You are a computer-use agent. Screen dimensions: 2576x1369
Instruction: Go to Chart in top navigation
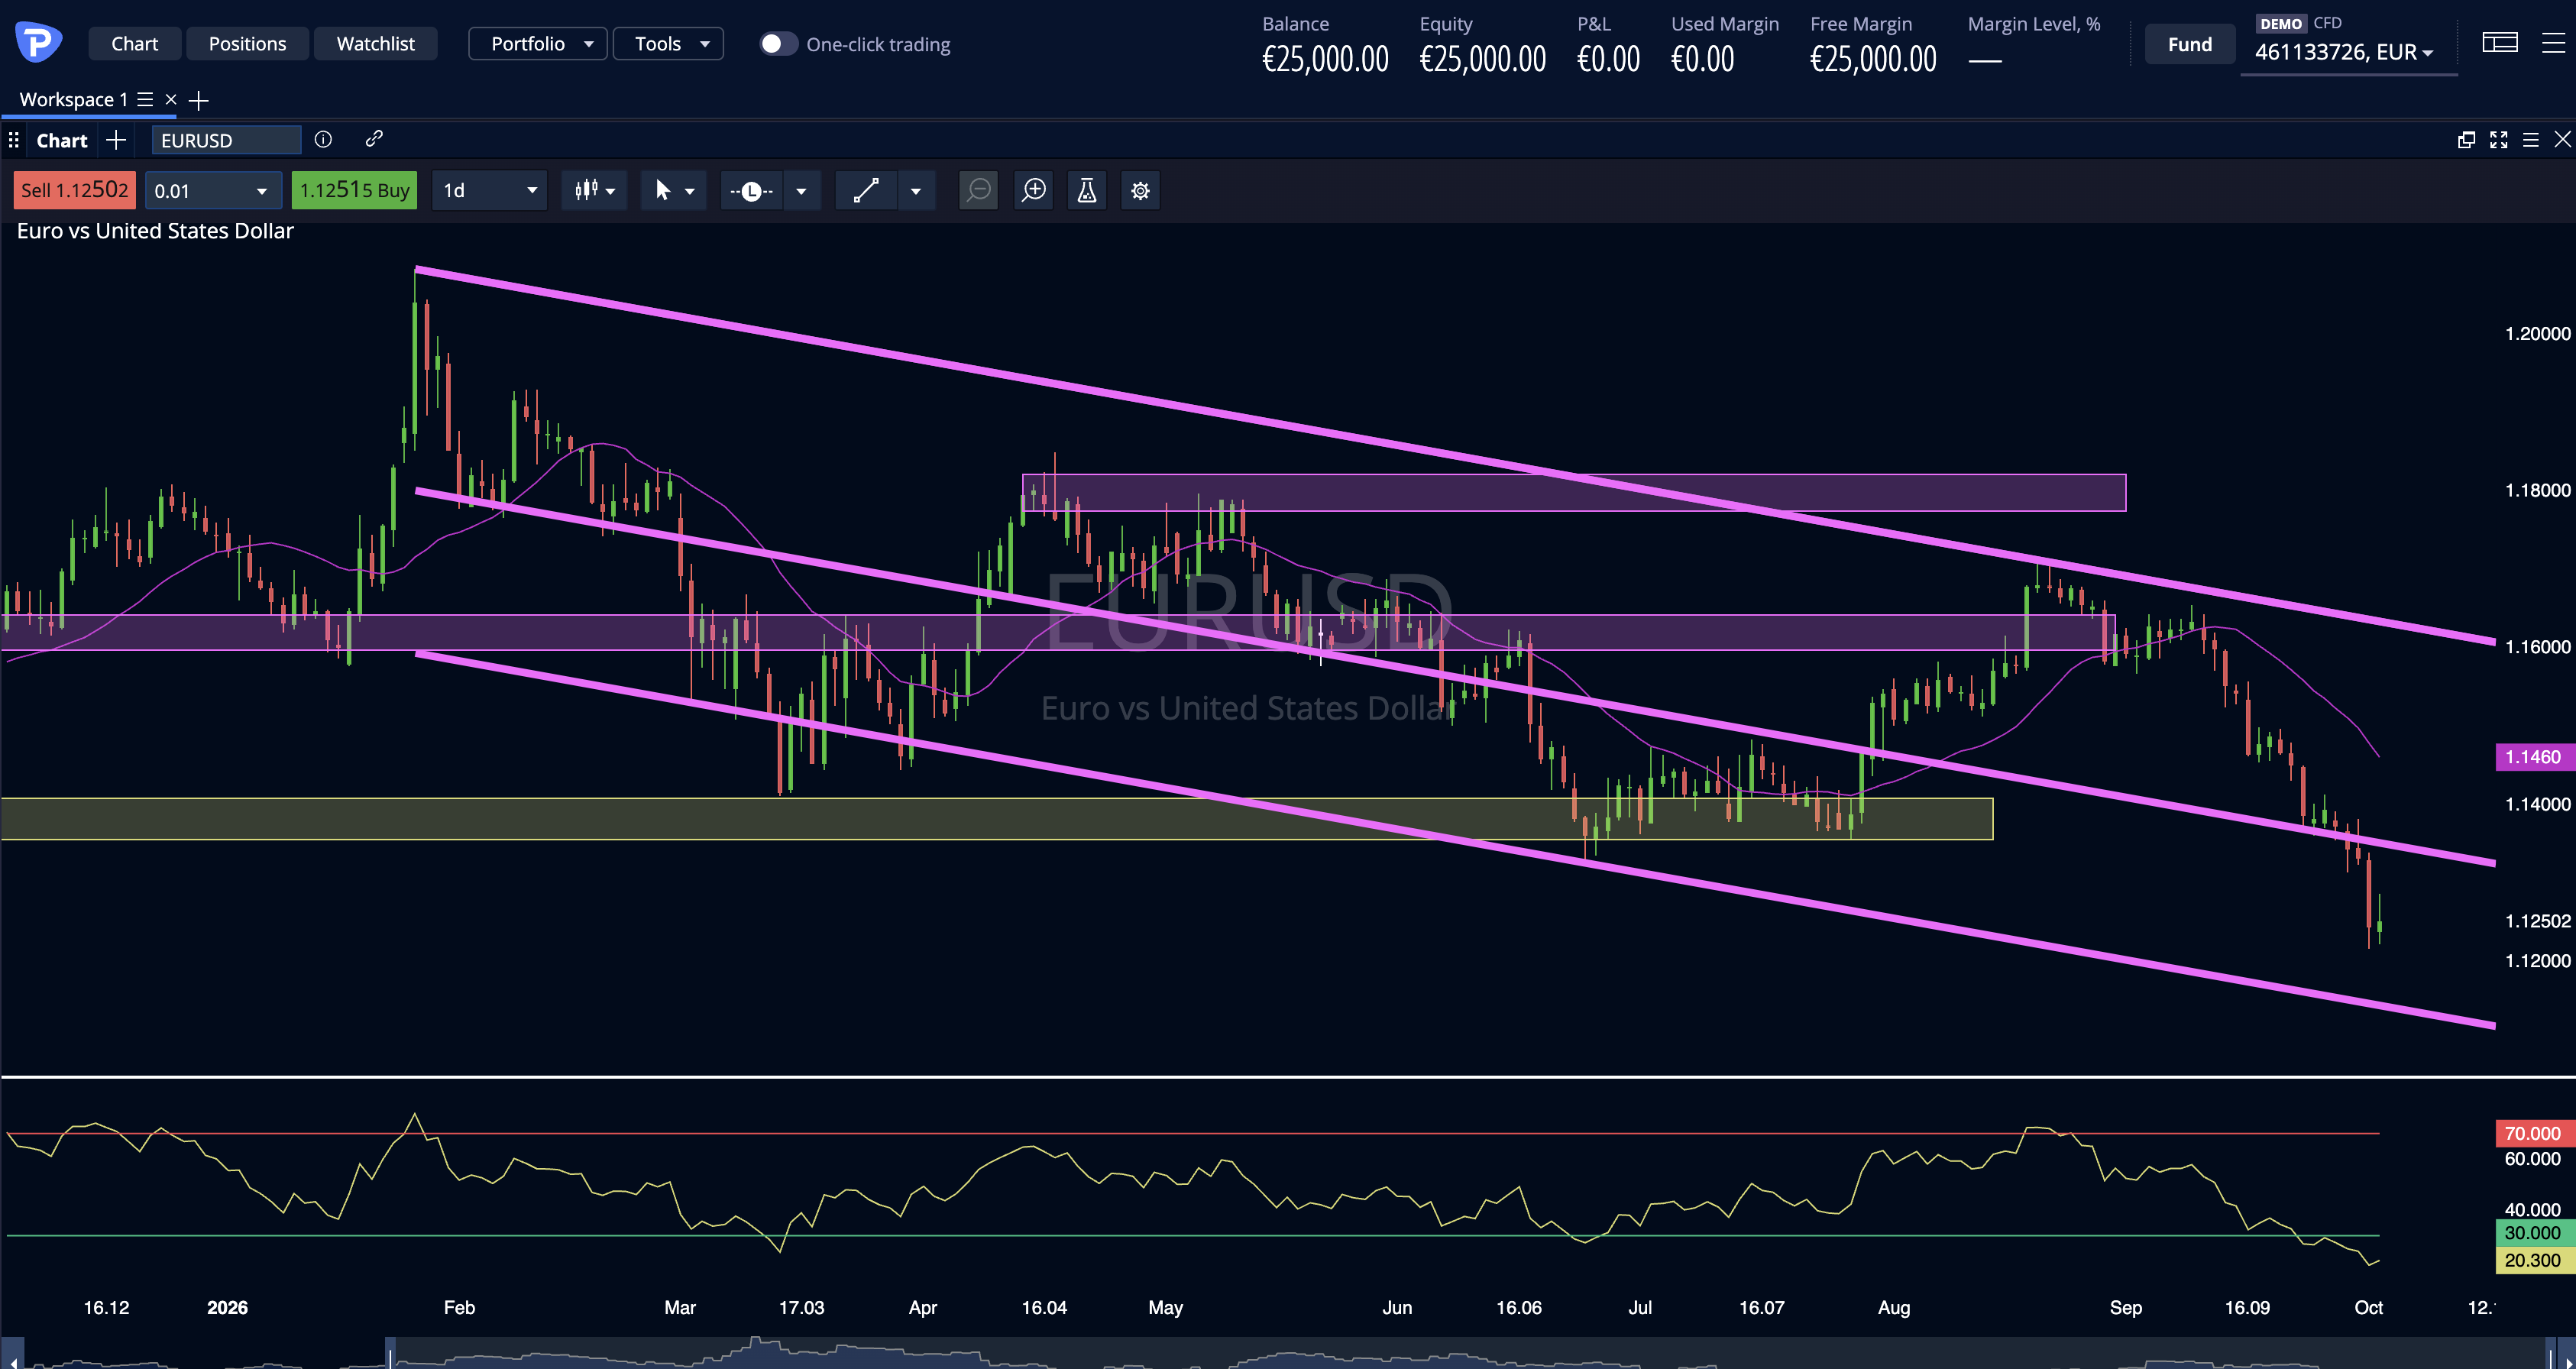(x=135, y=44)
